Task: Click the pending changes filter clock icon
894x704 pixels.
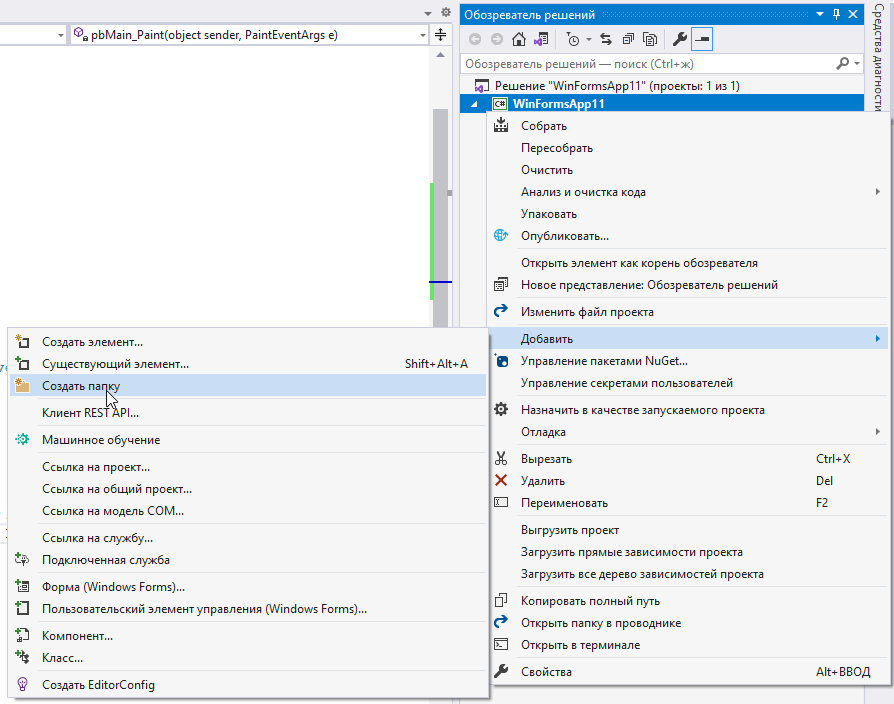Action: 572,40
